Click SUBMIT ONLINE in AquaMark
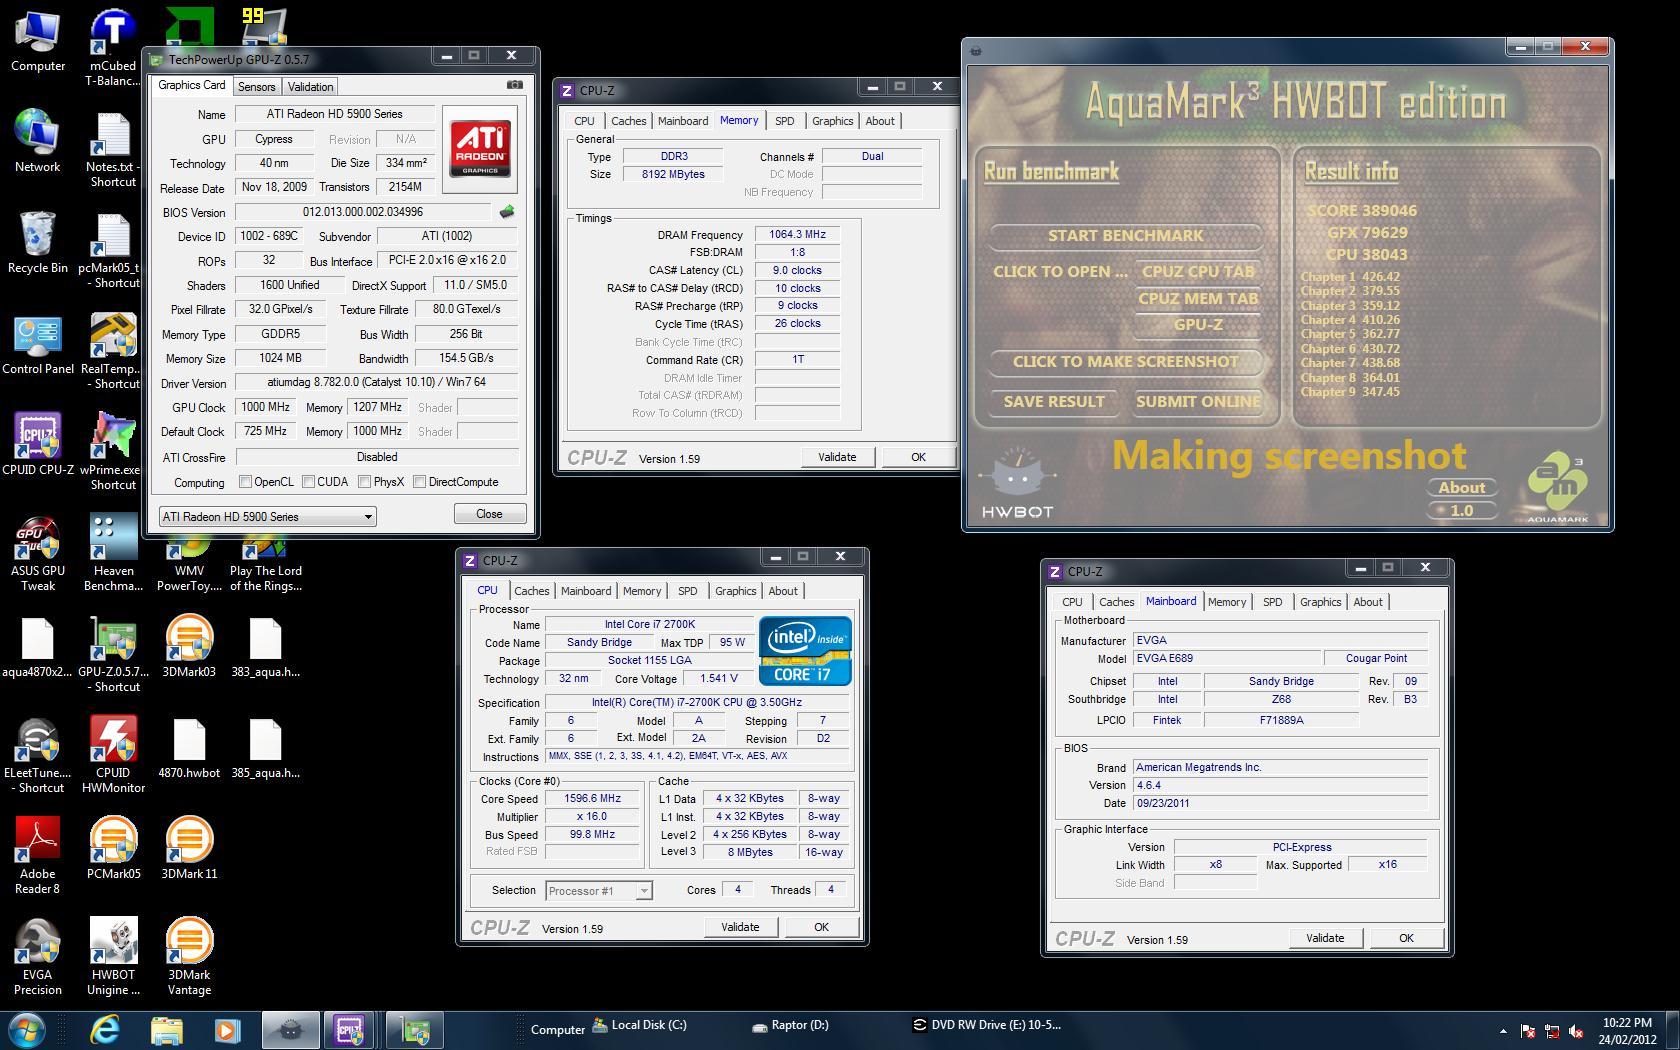The width and height of the screenshot is (1680, 1050). coord(1198,402)
